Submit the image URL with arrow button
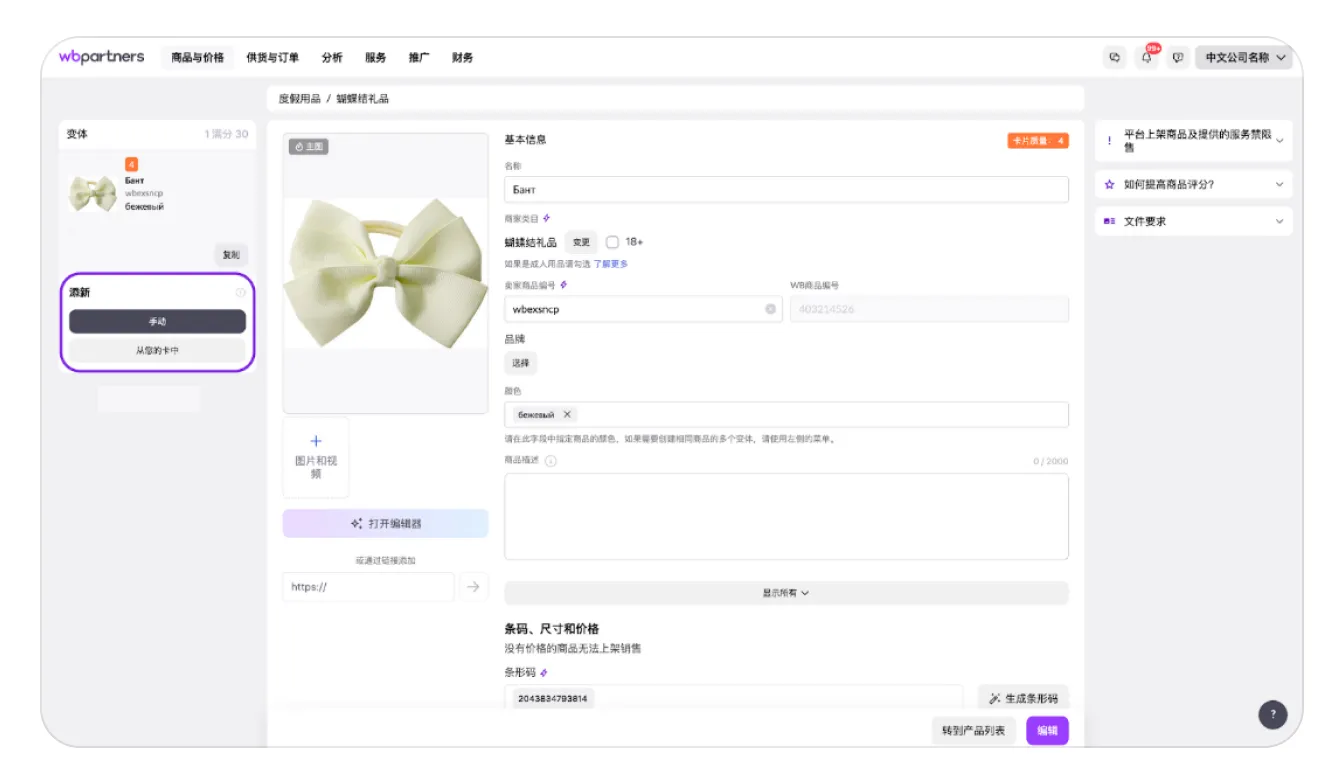The height and width of the screenshot is (784, 1344). (x=473, y=587)
